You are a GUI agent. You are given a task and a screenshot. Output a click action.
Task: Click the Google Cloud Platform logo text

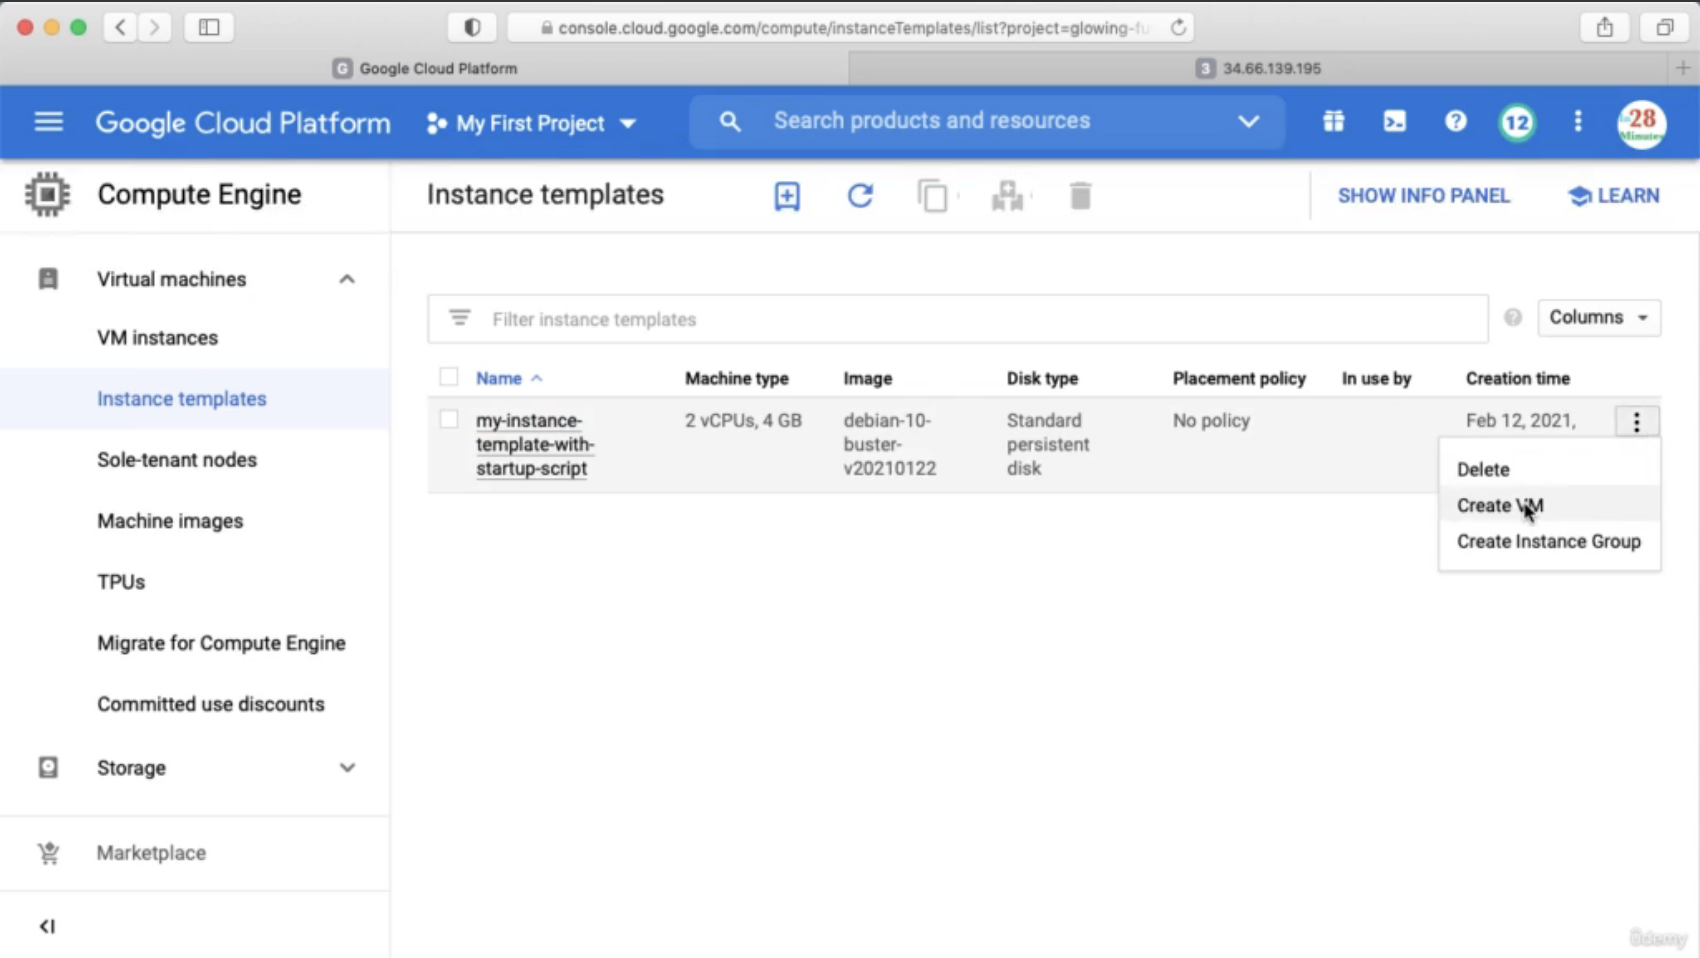(x=243, y=123)
